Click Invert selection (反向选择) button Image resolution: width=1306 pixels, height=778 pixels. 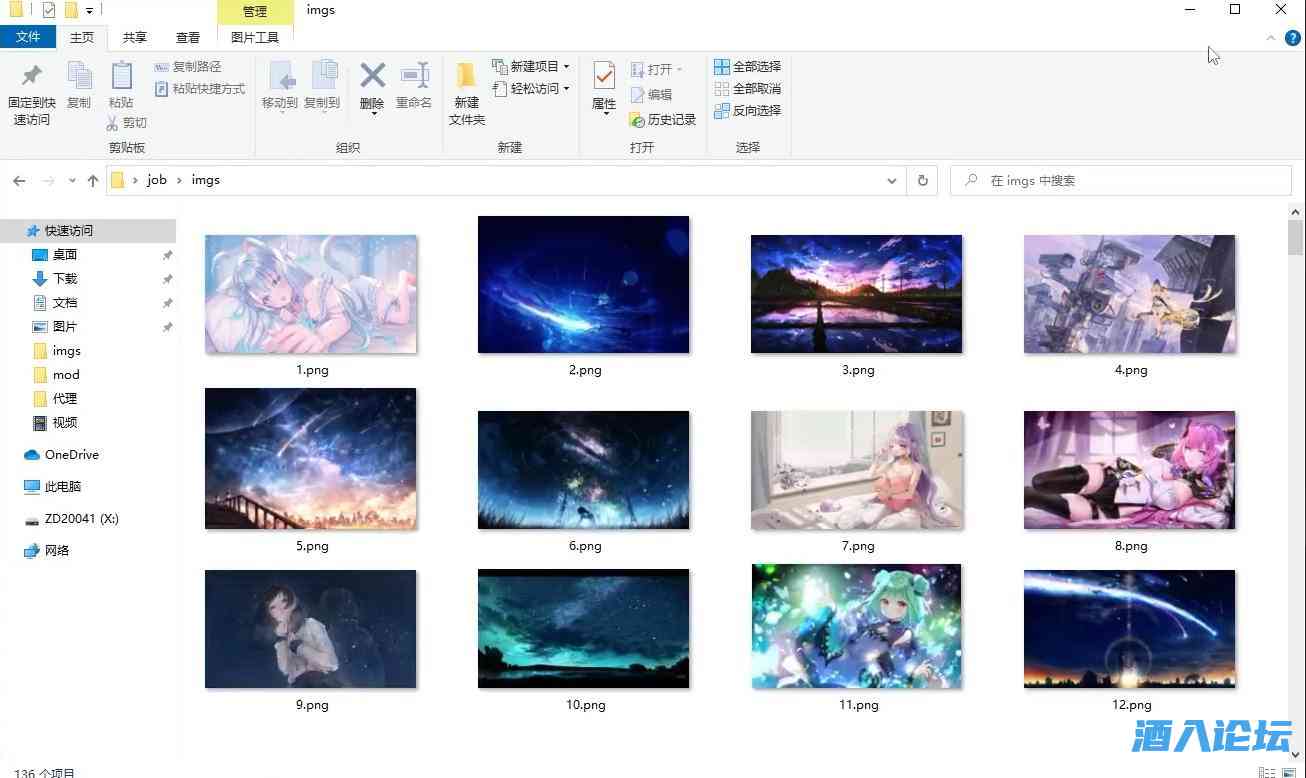pos(747,111)
